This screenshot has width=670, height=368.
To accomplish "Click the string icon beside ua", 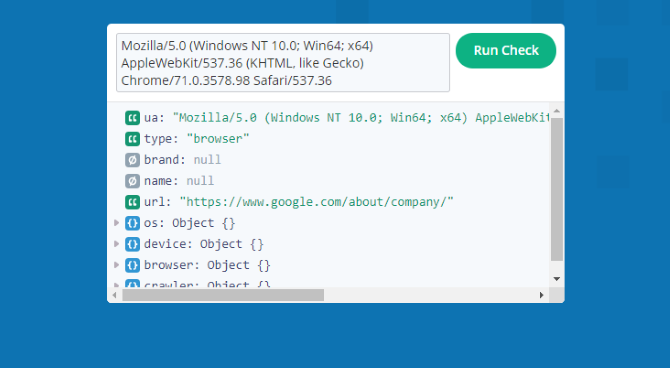I will 132,118.
